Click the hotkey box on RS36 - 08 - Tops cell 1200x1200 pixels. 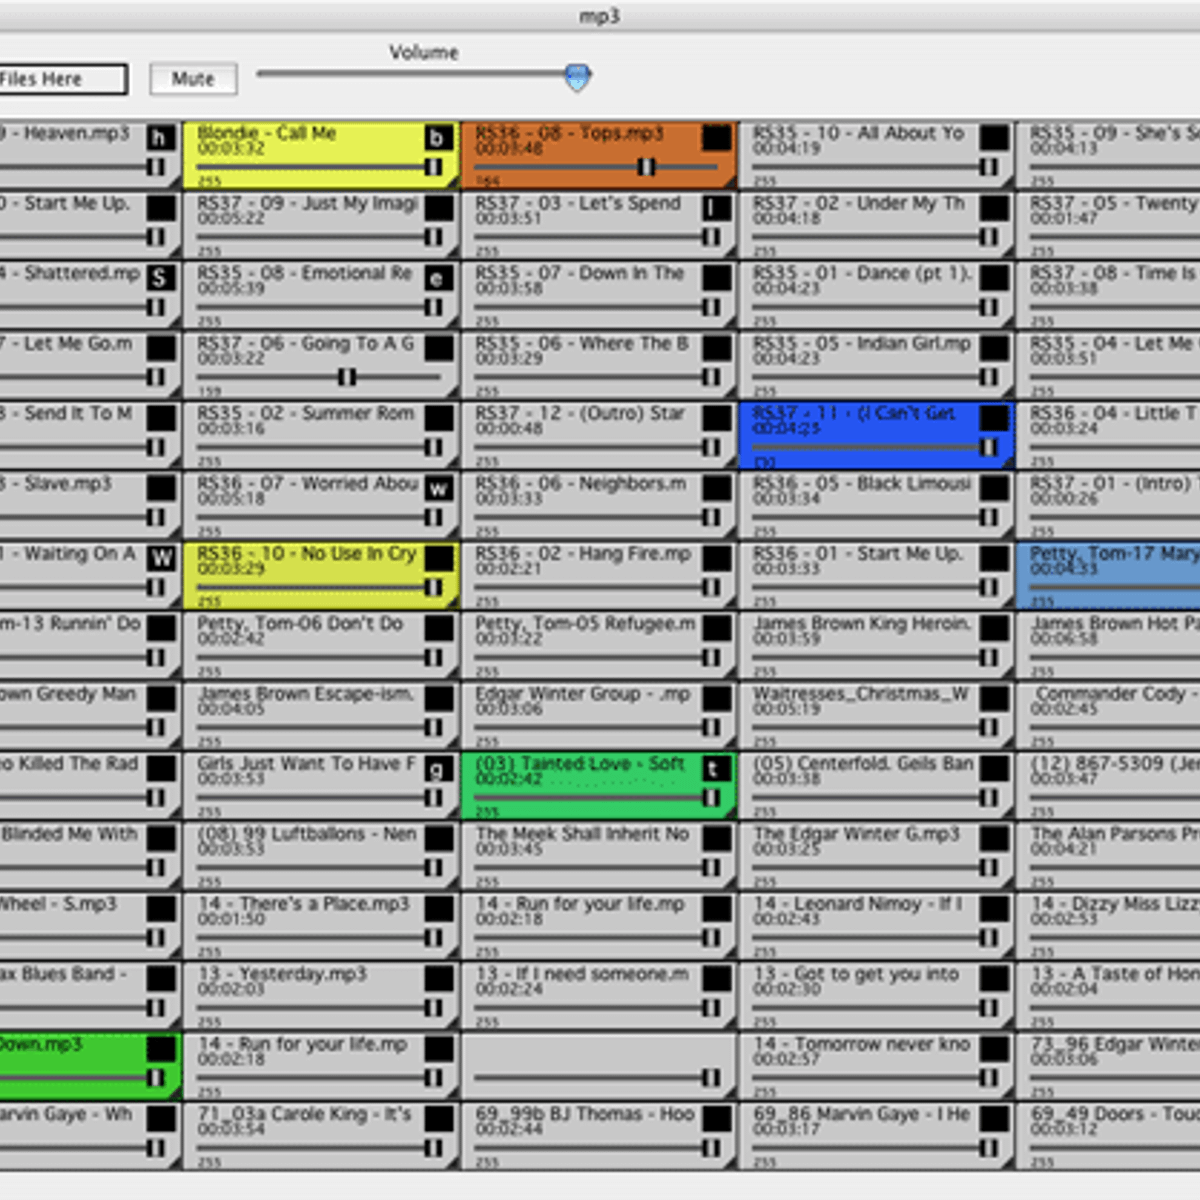pos(716,138)
